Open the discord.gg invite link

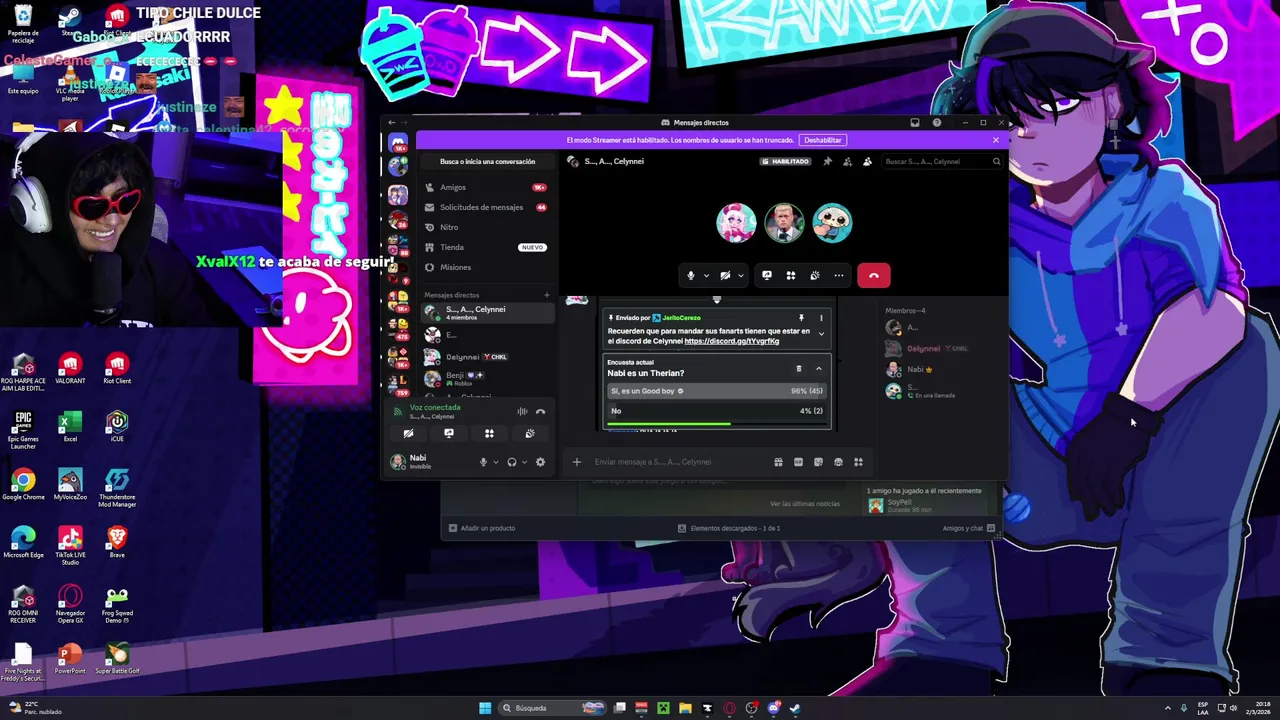(x=732, y=341)
